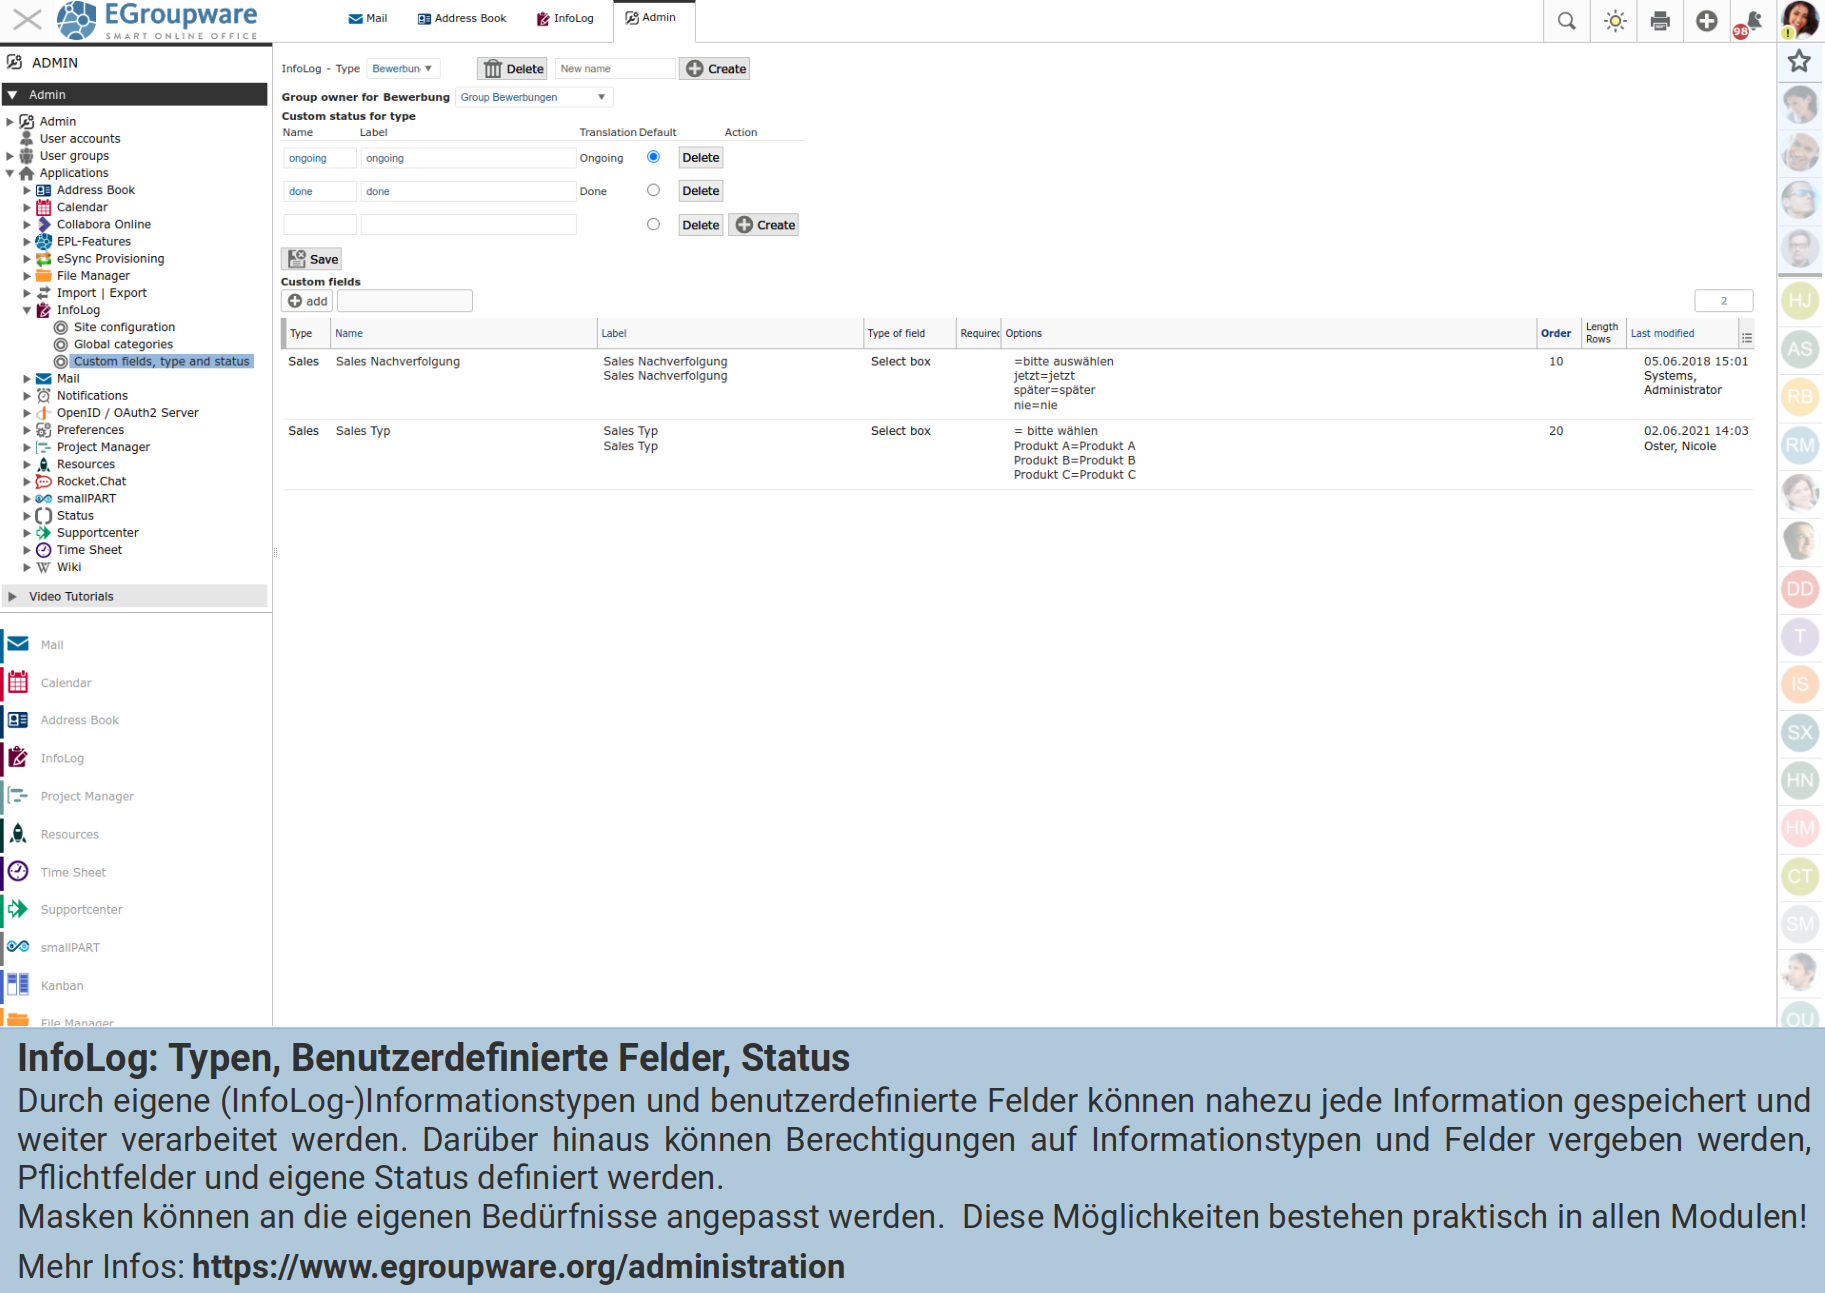This screenshot has height=1293, width=1825.
Task: Toggle the light/dark mode sun icon
Action: tap(1614, 21)
